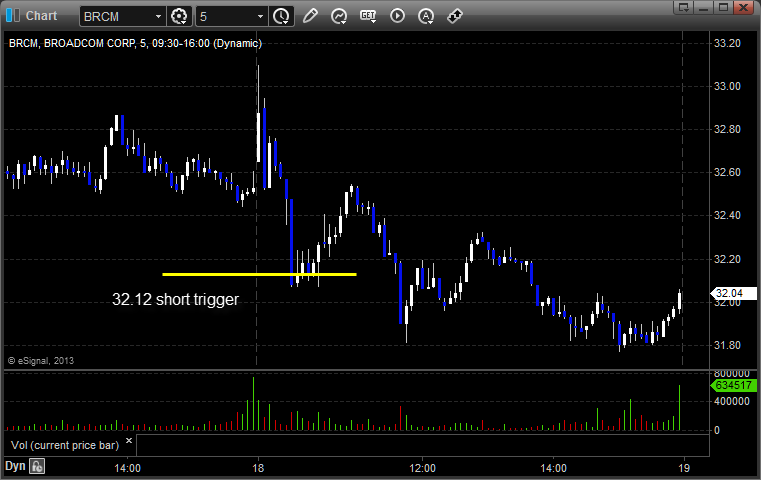Viewport: 761px width, 480px height.
Task: Maximize the chart window
Action: (723, 7)
